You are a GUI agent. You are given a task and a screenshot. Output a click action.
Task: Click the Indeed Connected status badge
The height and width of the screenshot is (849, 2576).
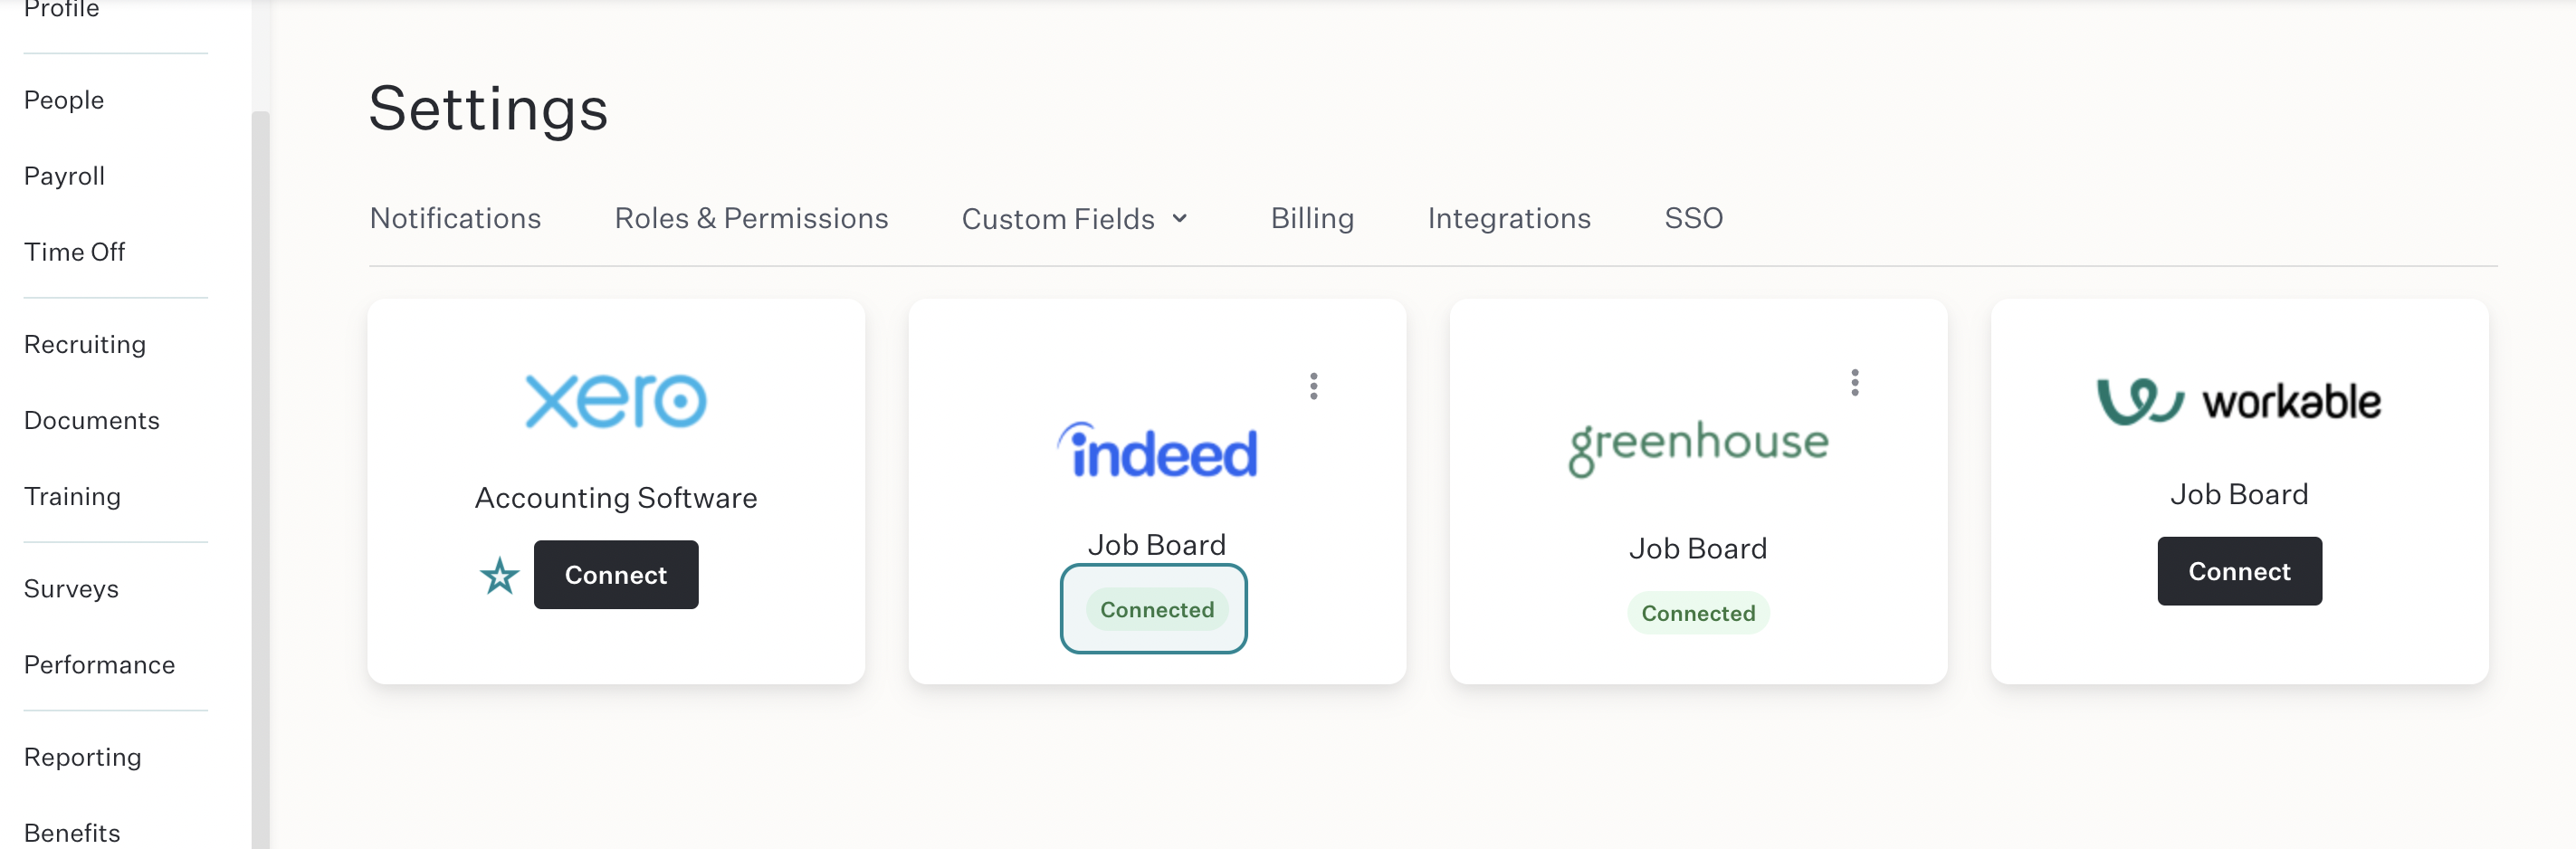(1157, 609)
